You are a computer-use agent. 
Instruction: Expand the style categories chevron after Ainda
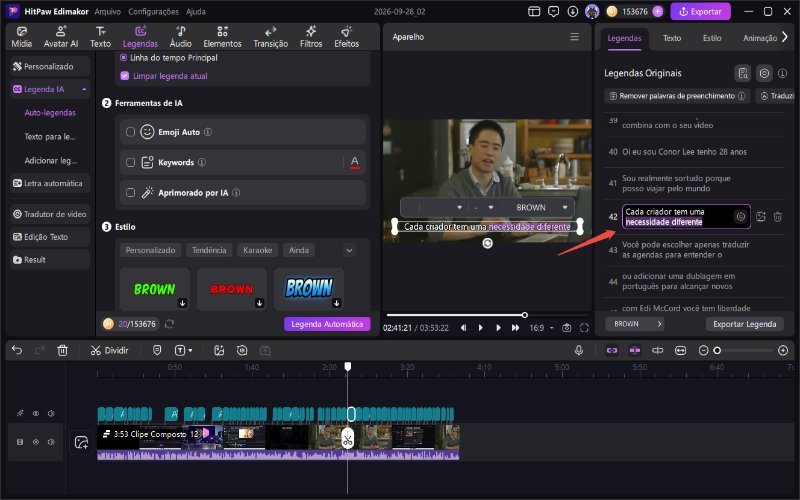coord(349,251)
